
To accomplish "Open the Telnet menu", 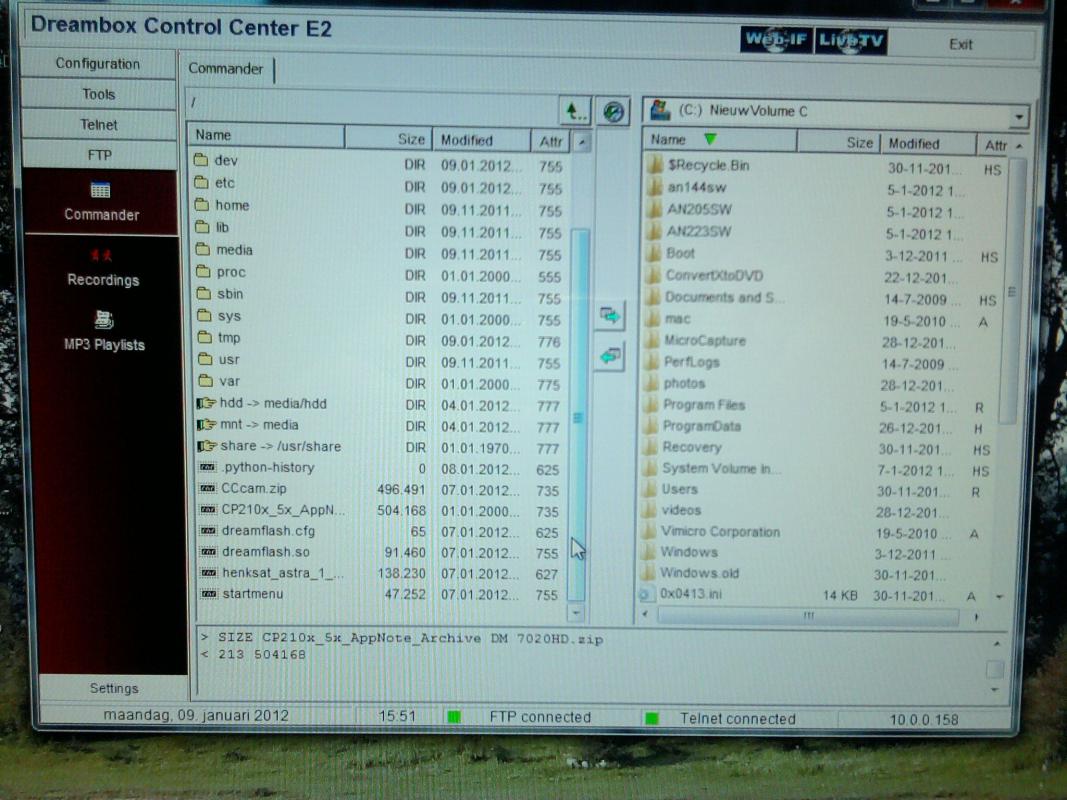I will pos(98,124).
